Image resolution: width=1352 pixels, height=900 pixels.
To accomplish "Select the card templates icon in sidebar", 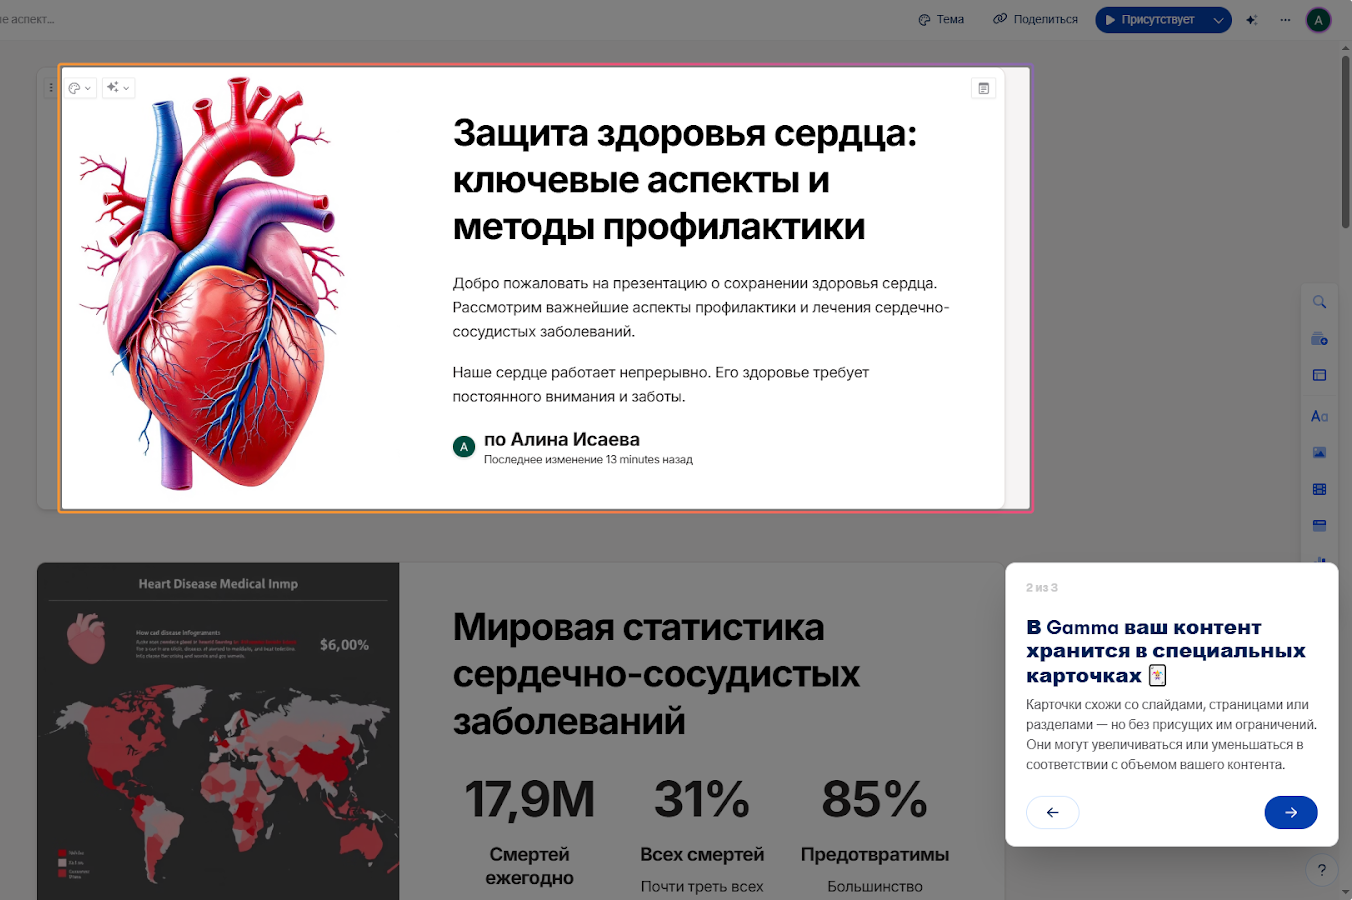I will [1319, 338].
